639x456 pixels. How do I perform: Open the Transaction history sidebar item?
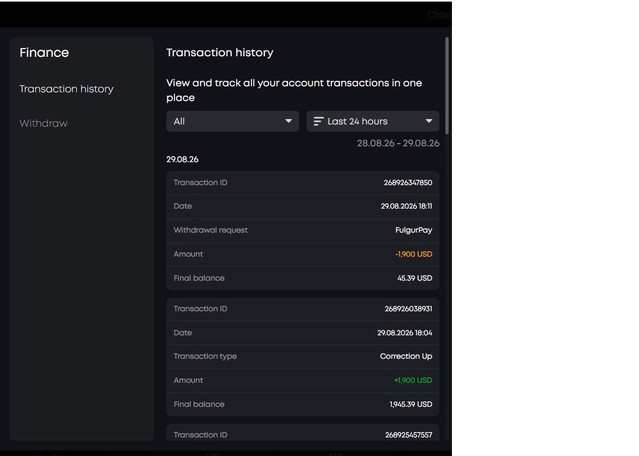click(x=66, y=89)
